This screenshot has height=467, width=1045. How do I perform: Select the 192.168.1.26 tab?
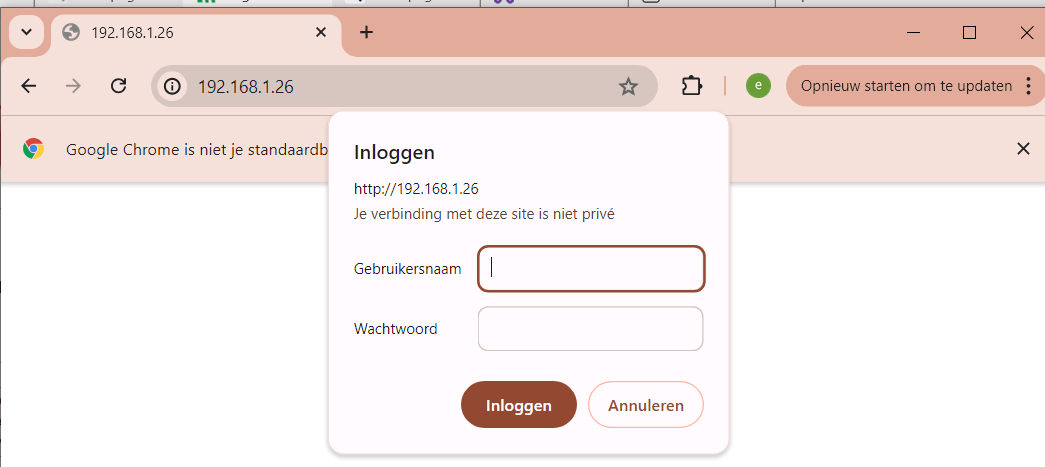(180, 32)
